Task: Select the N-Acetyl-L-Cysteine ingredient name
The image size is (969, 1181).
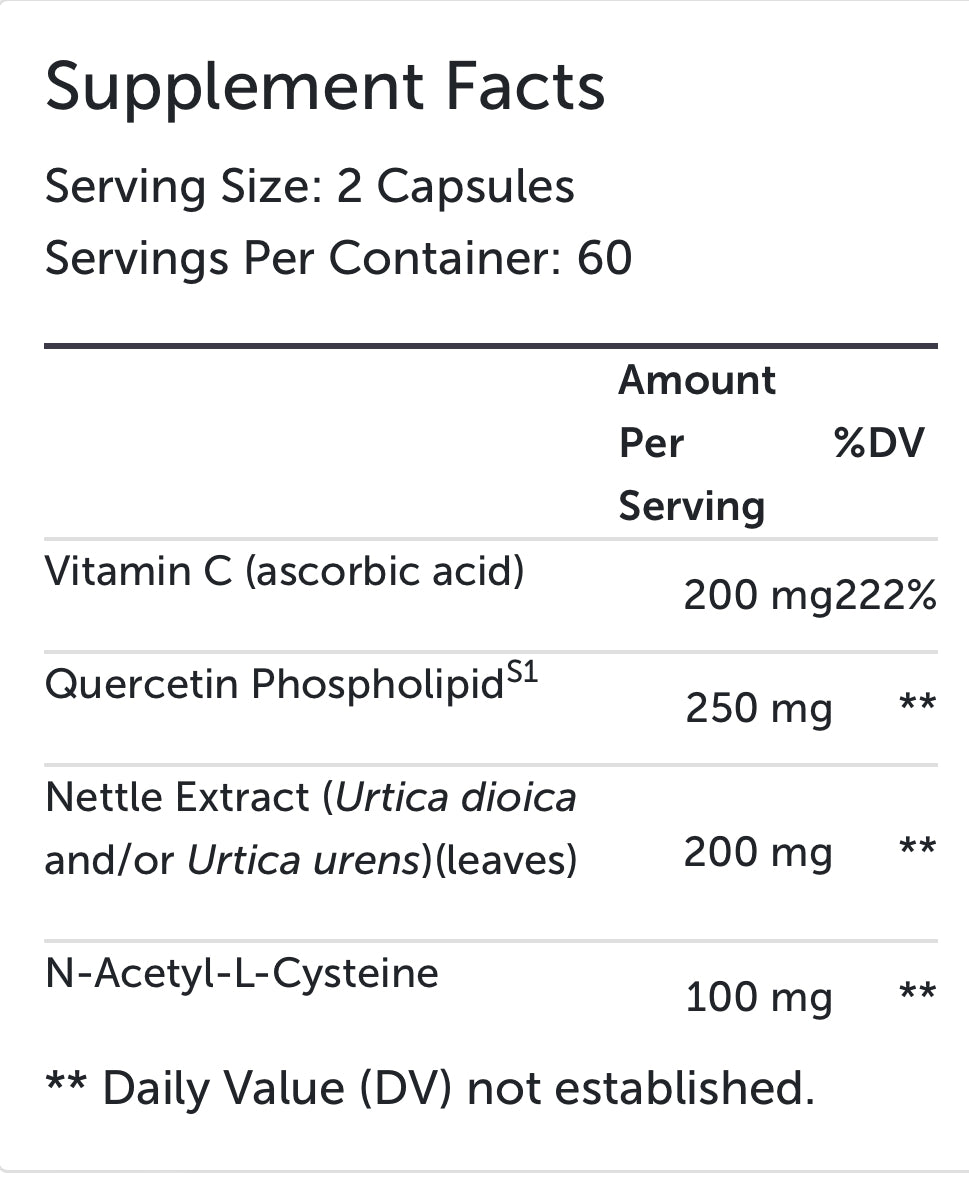Action: click(242, 973)
